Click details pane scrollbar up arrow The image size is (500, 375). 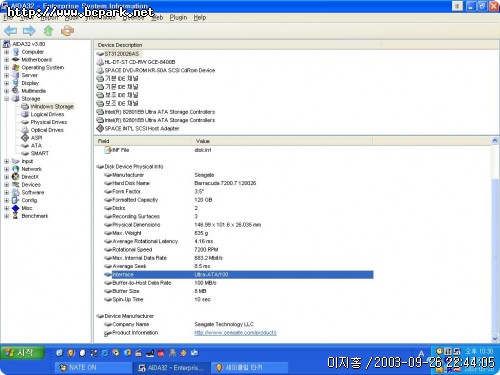495,141
